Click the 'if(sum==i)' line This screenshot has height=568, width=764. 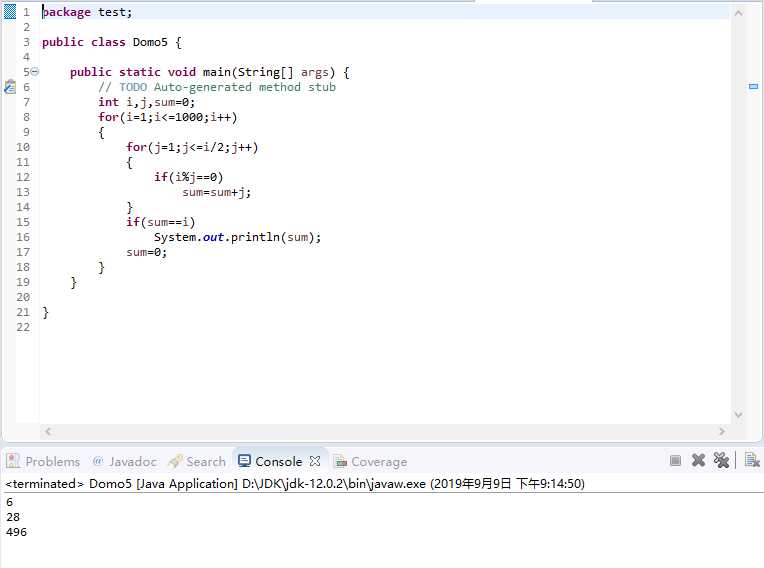(160, 222)
